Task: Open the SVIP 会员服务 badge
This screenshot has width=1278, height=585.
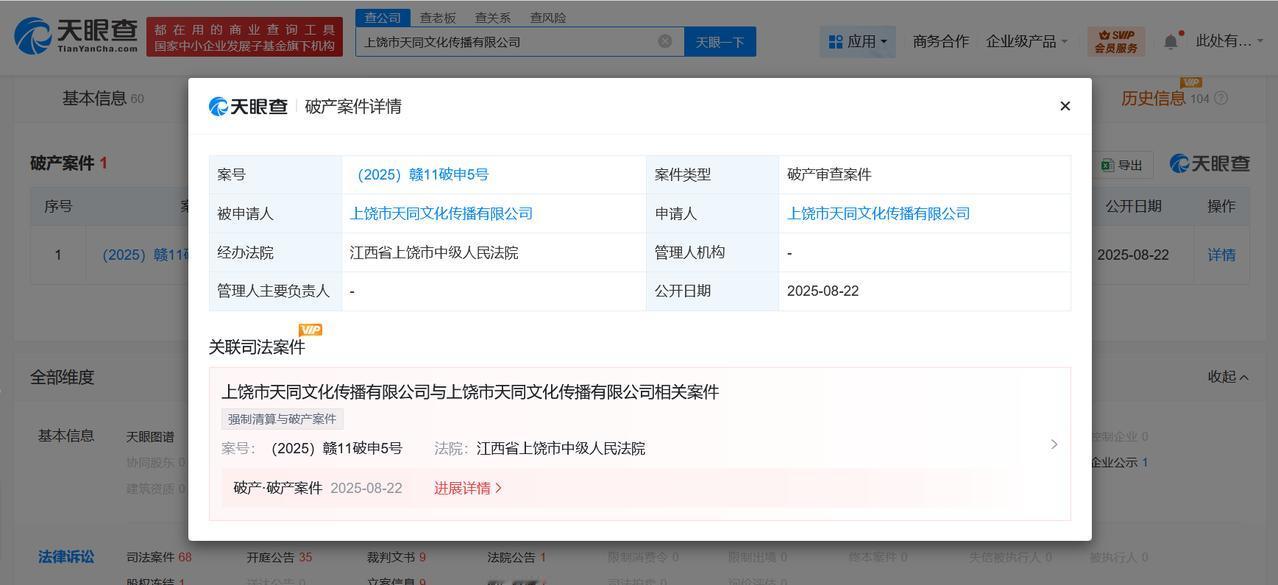Action: [1116, 42]
